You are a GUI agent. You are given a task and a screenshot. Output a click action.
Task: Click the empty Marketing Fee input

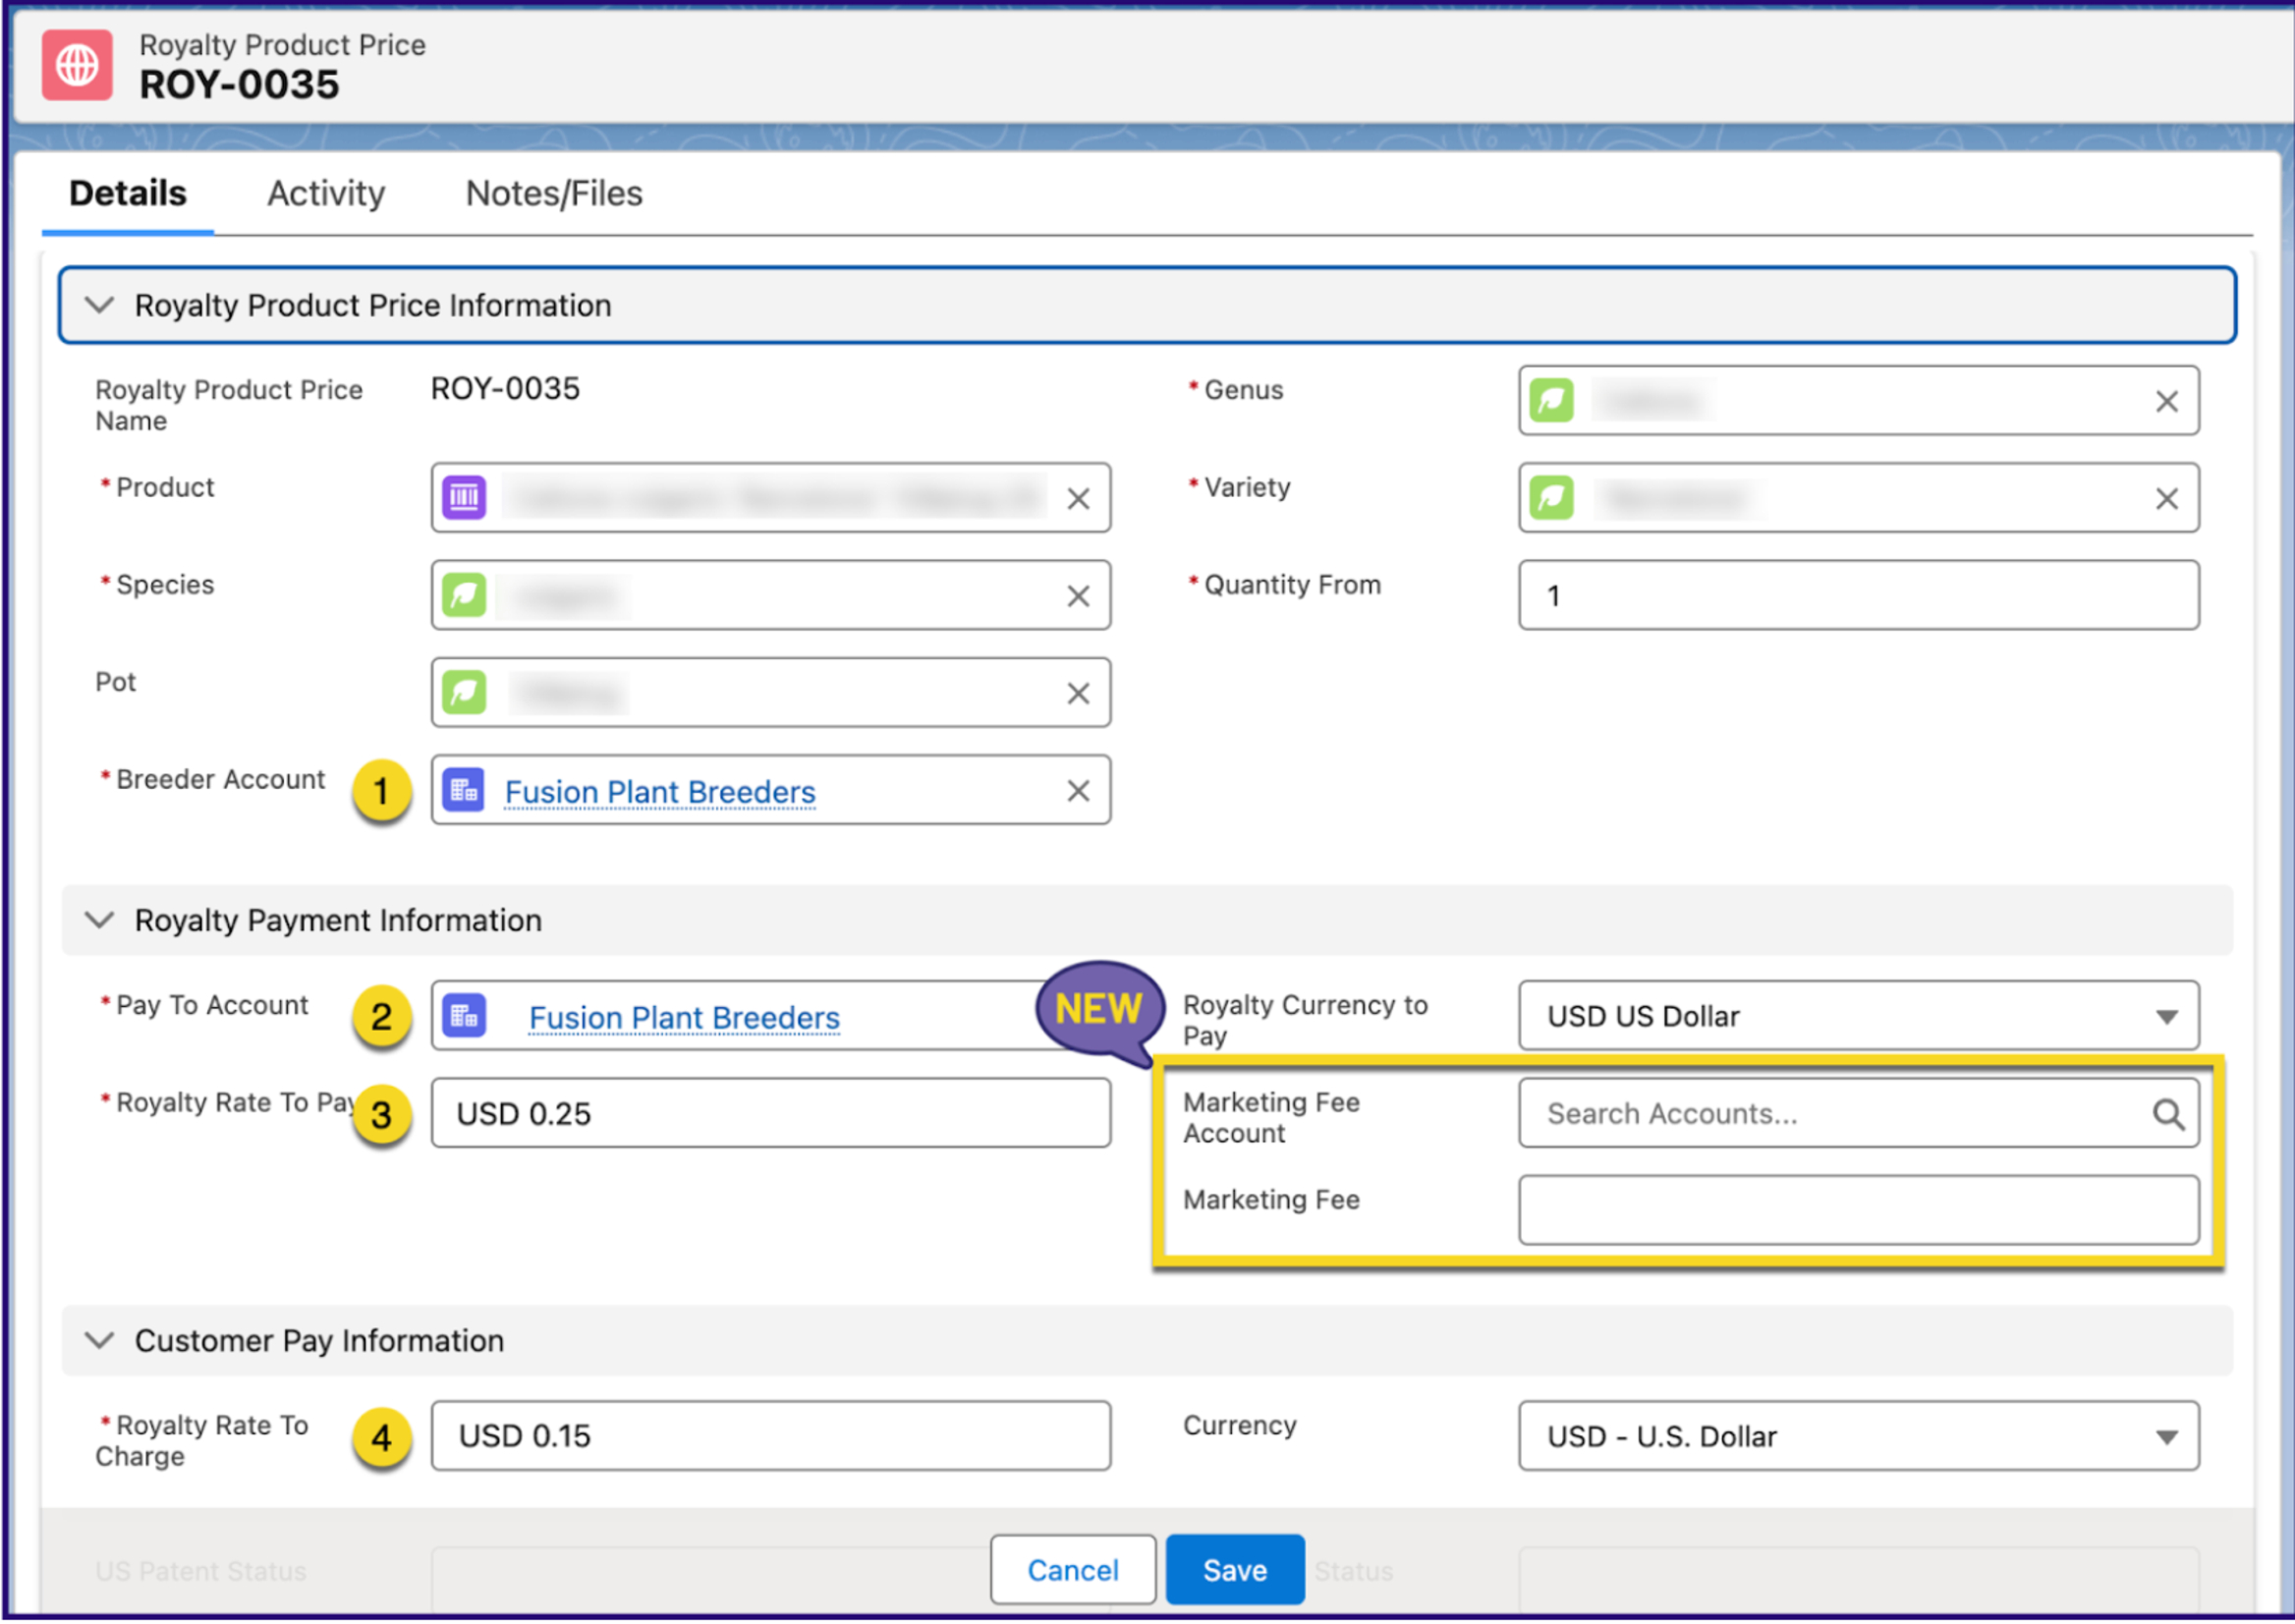coord(1859,1211)
